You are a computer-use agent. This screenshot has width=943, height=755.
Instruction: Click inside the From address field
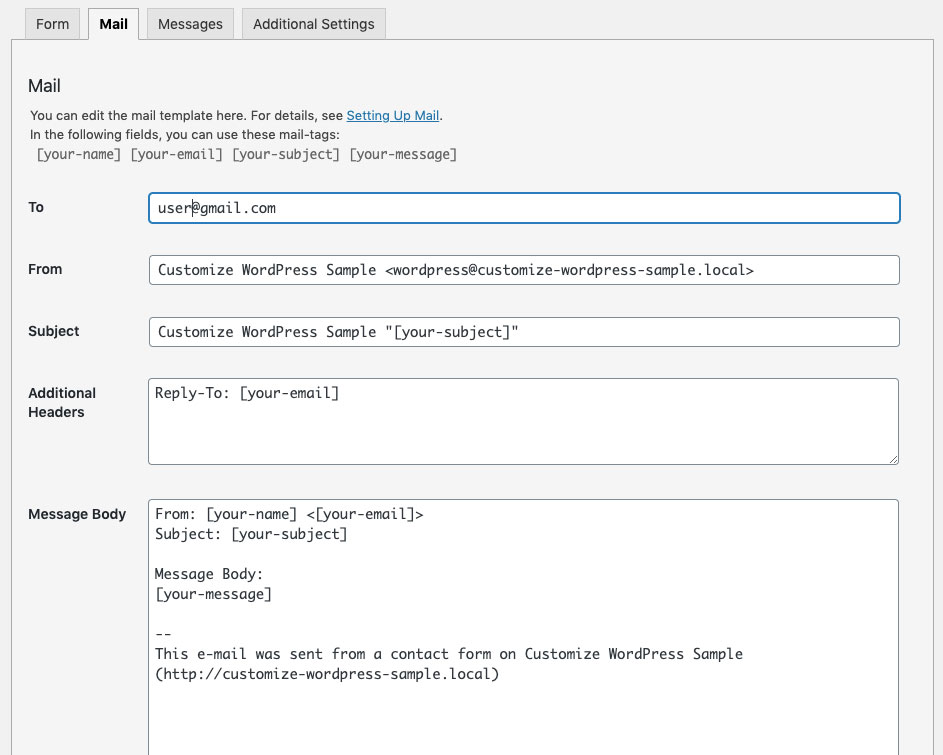[523, 270]
